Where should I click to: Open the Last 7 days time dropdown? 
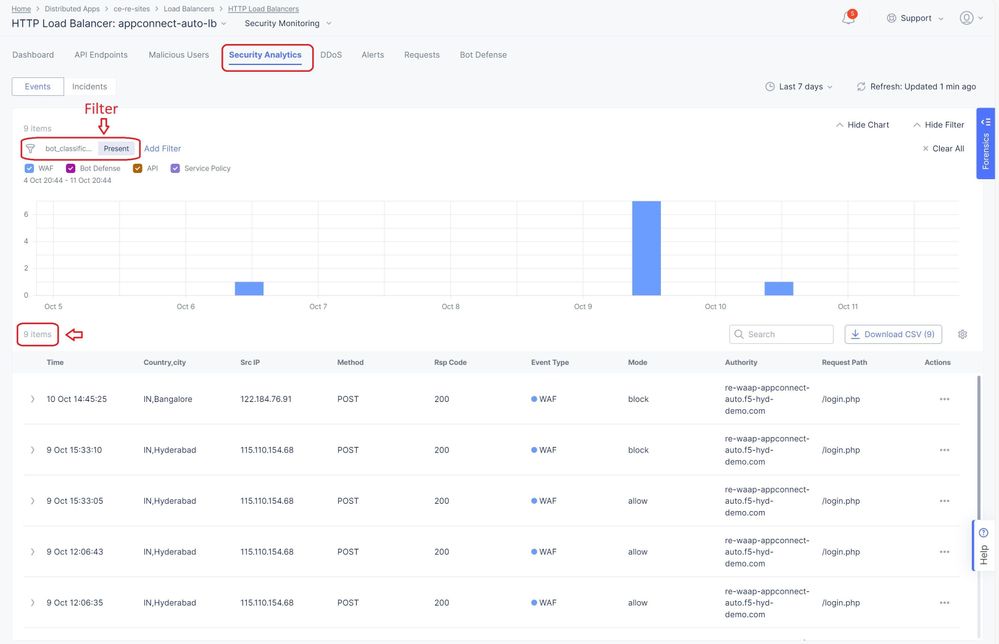799,87
